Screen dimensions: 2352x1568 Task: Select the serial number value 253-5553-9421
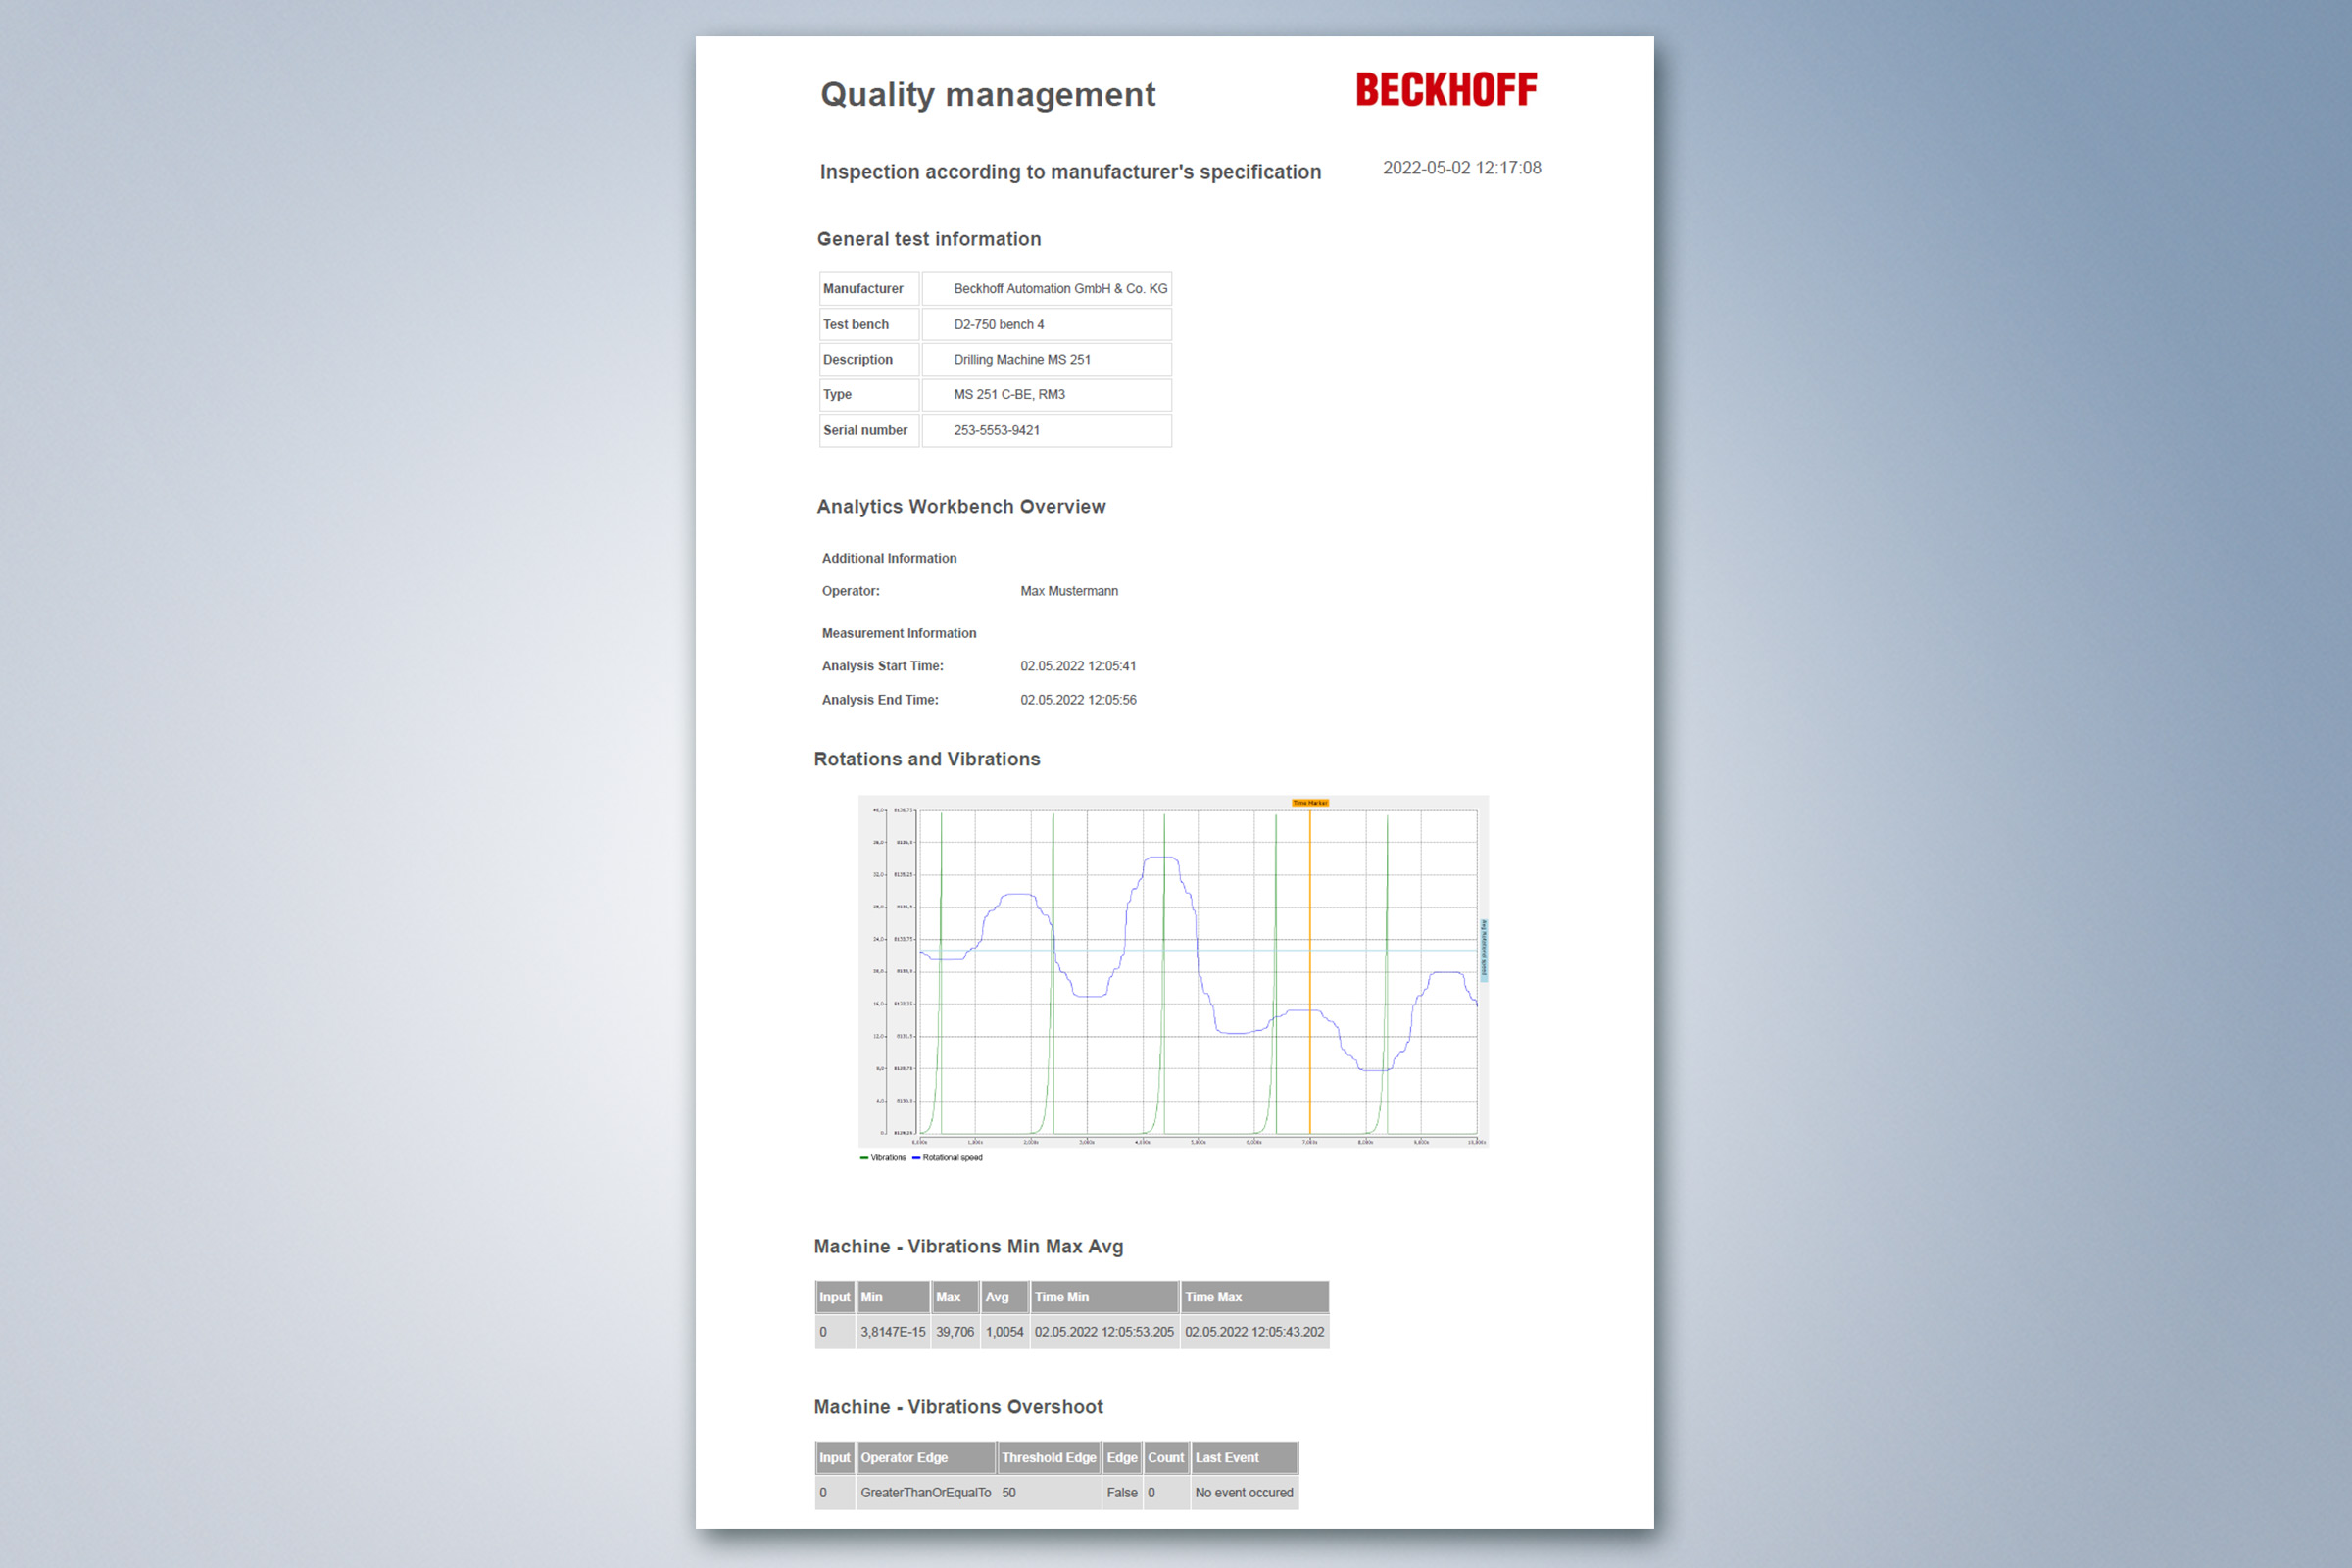point(996,430)
